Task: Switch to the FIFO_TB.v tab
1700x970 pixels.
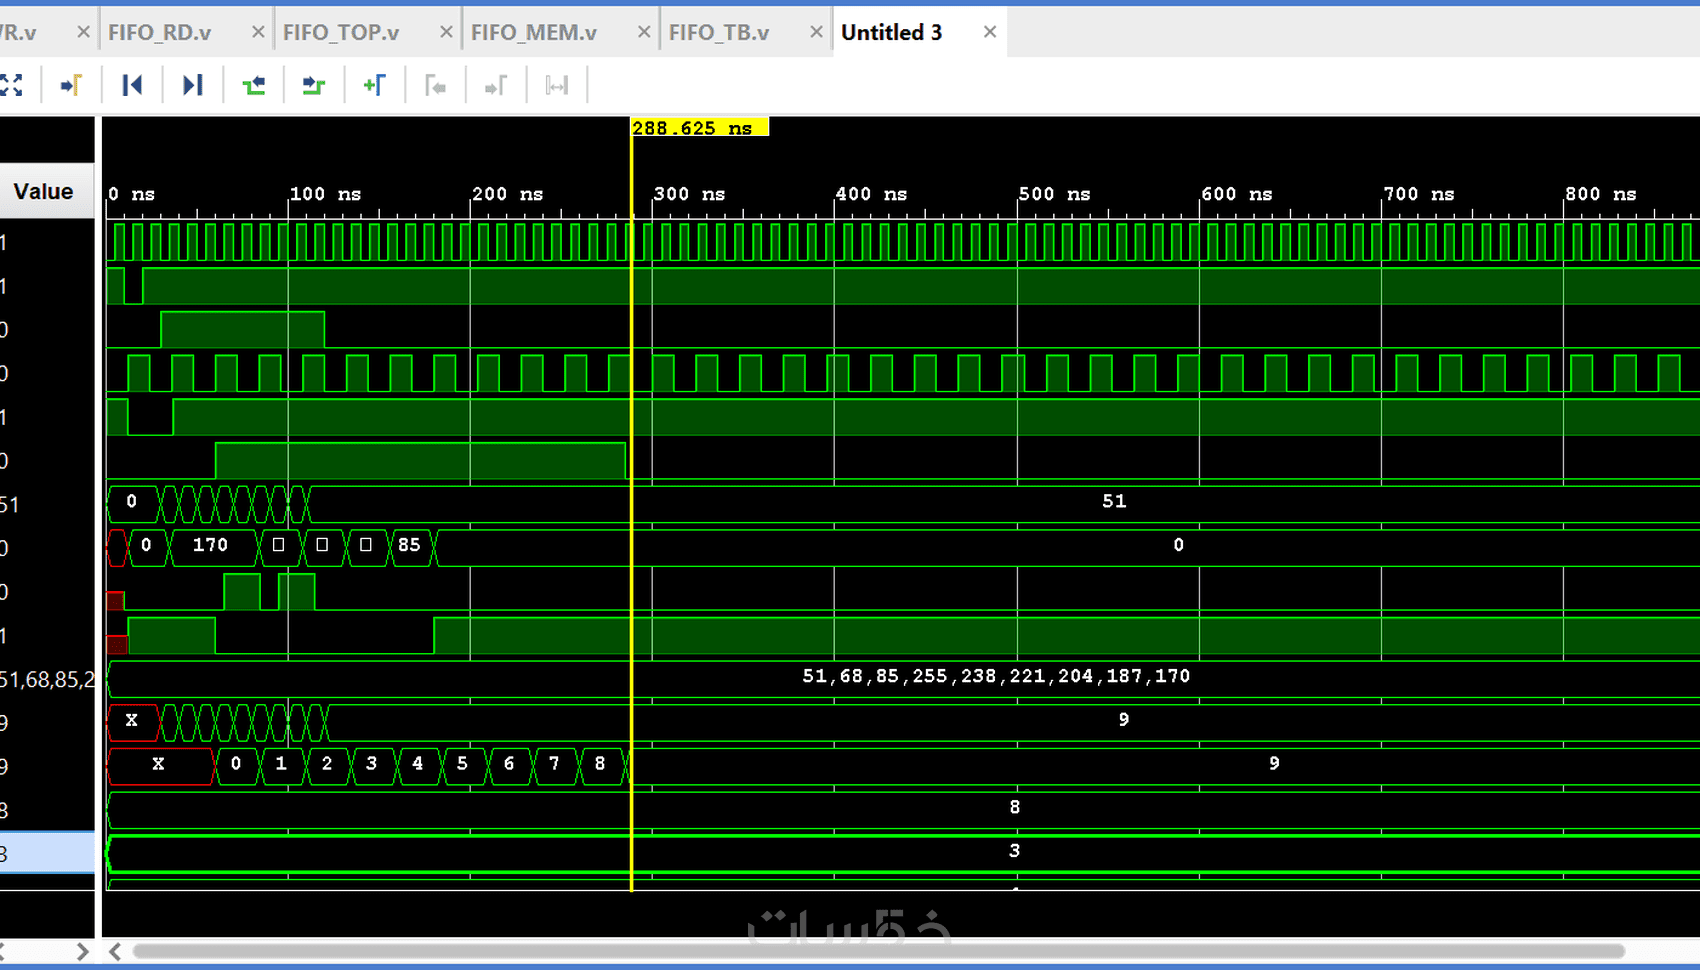Action: 719,33
